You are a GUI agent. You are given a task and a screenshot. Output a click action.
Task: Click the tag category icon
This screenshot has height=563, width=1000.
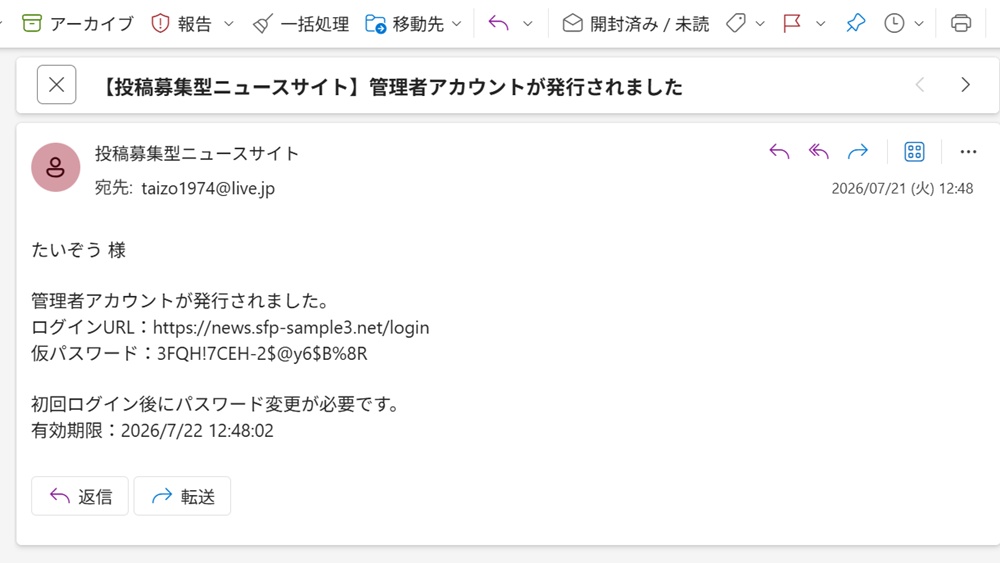pos(736,24)
